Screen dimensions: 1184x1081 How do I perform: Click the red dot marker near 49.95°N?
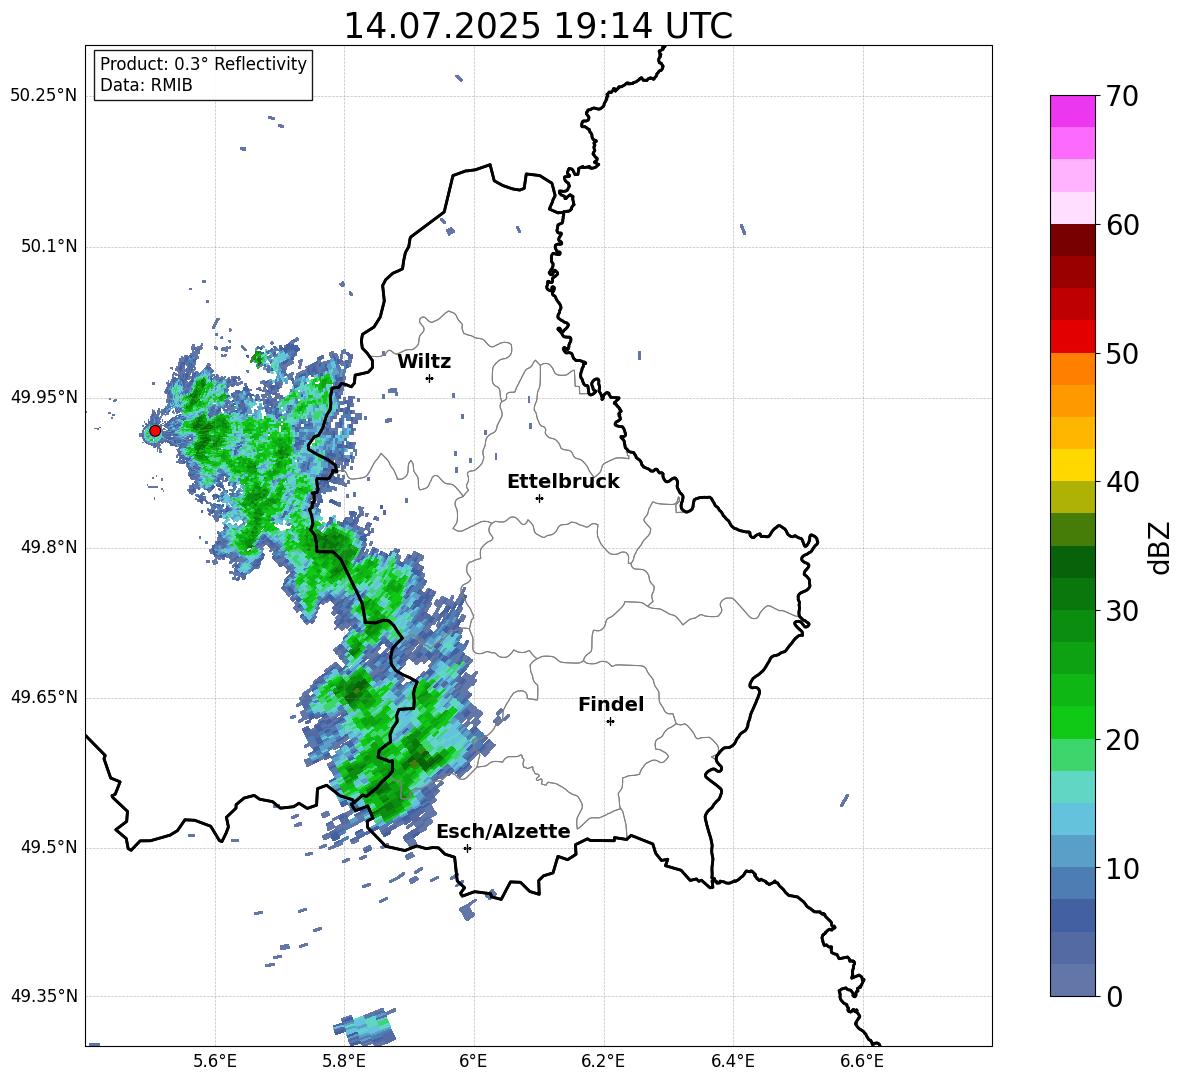(155, 431)
